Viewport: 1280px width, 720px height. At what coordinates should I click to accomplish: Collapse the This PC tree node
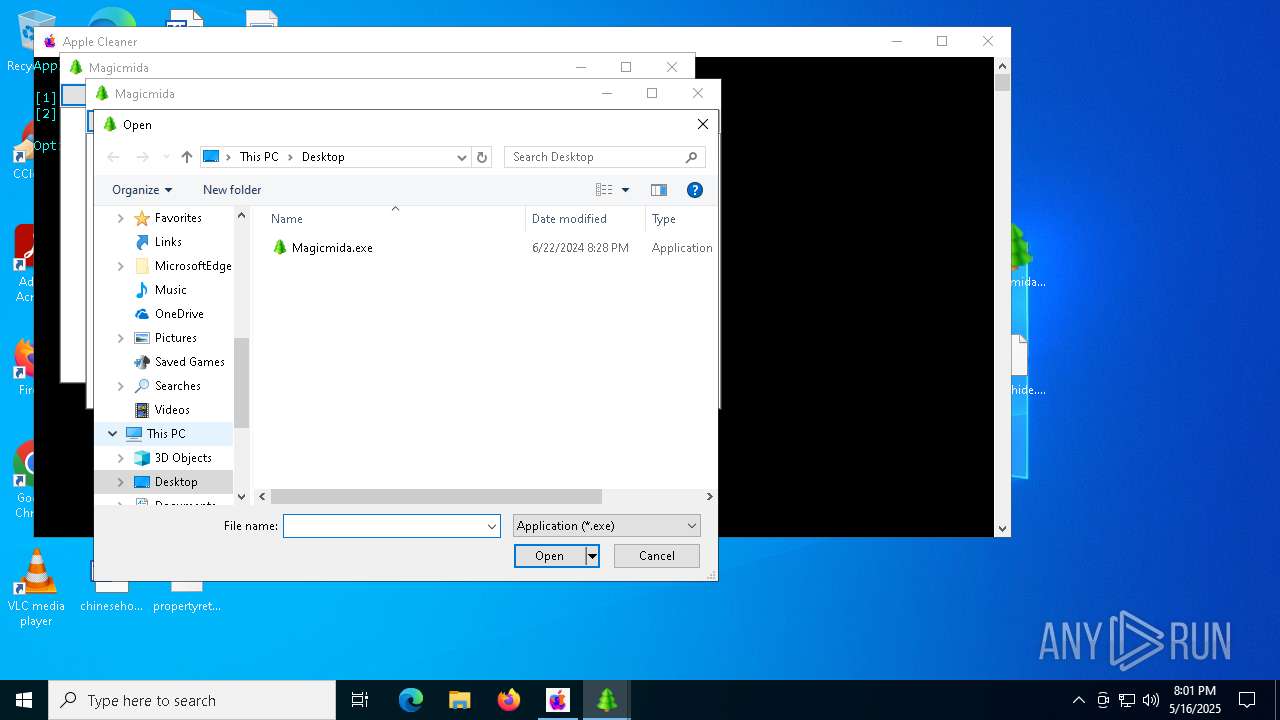tap(112, 434)
